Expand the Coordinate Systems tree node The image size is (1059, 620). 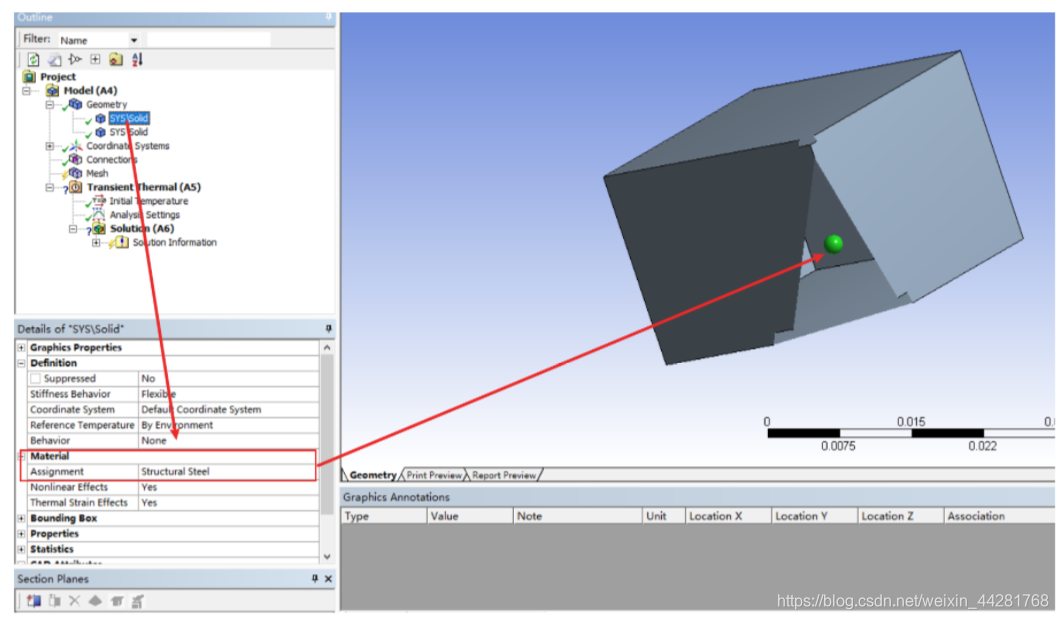click(49, 146)
